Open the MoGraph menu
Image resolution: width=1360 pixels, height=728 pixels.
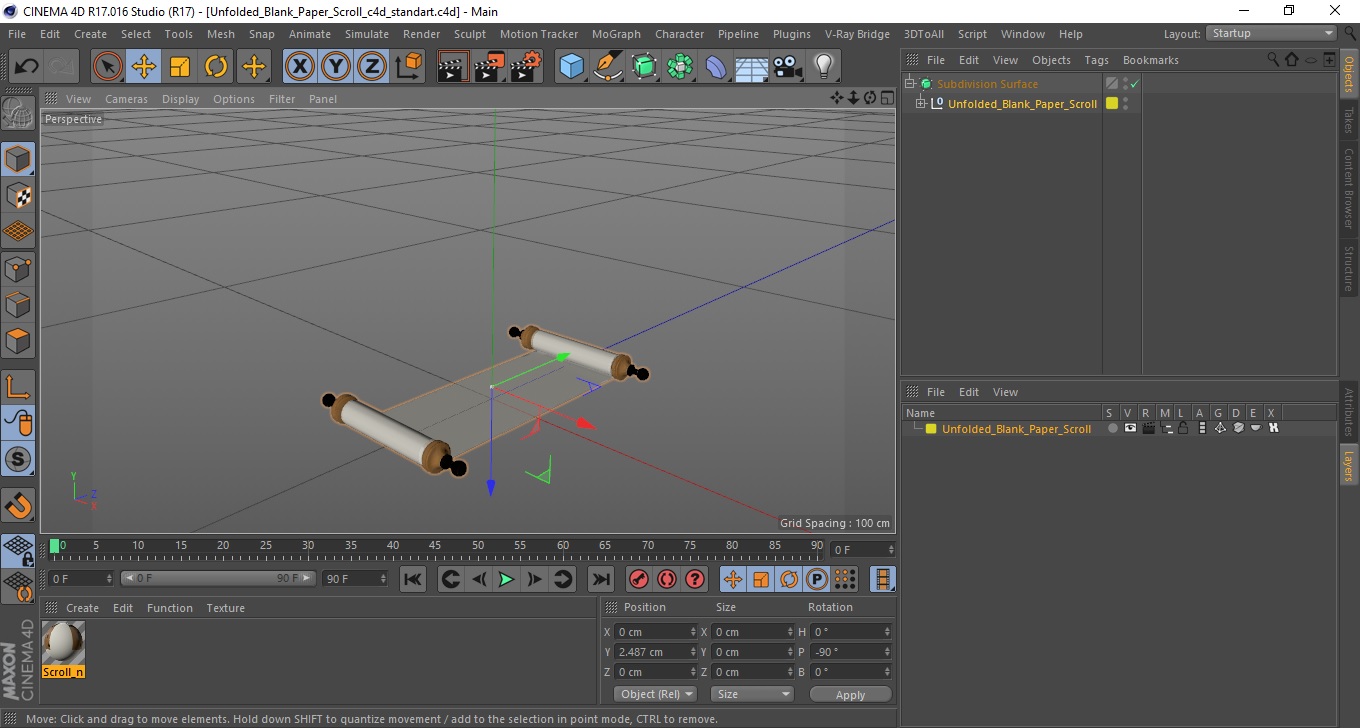tap(616, 34)
